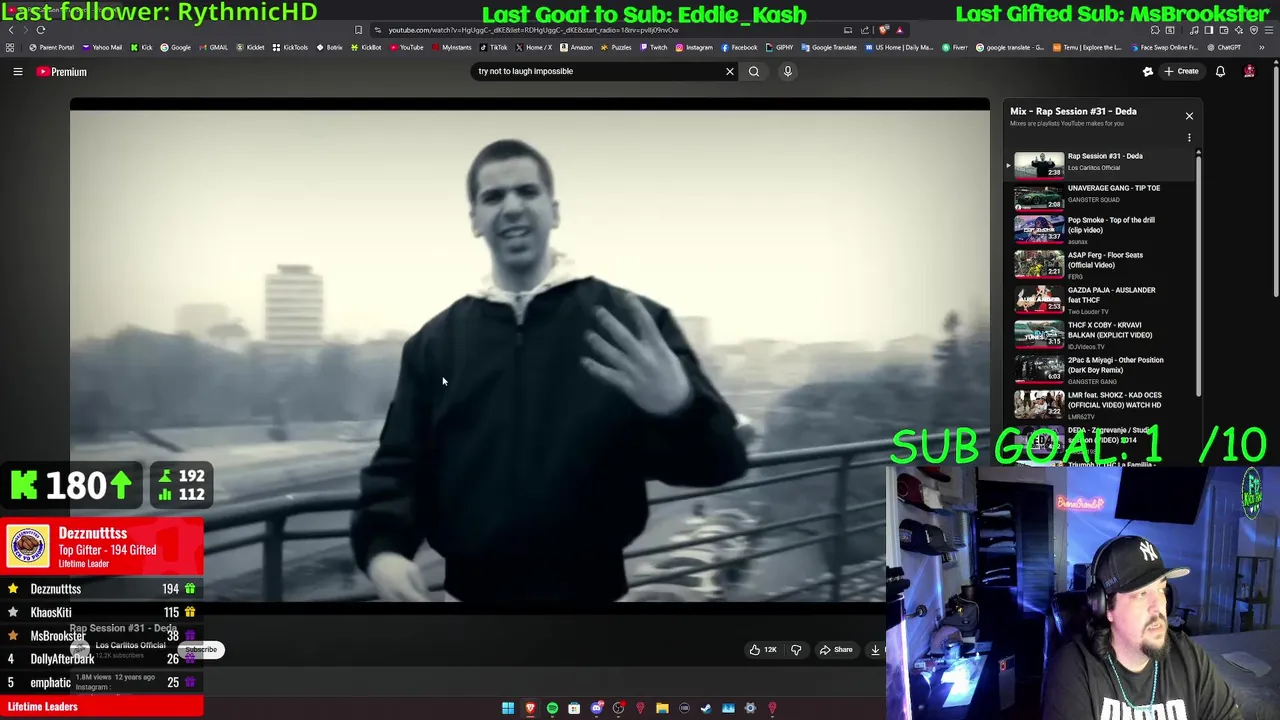Switch to the Brave browser taskbar icon

point(530,708)
